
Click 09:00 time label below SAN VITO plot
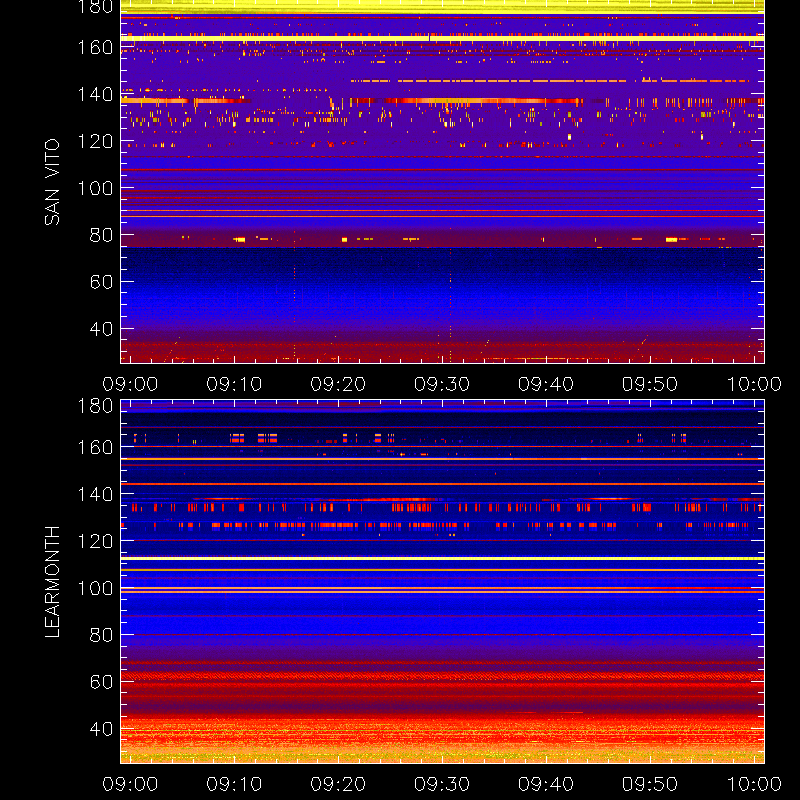pyautogui.click(x=130, y=384)
